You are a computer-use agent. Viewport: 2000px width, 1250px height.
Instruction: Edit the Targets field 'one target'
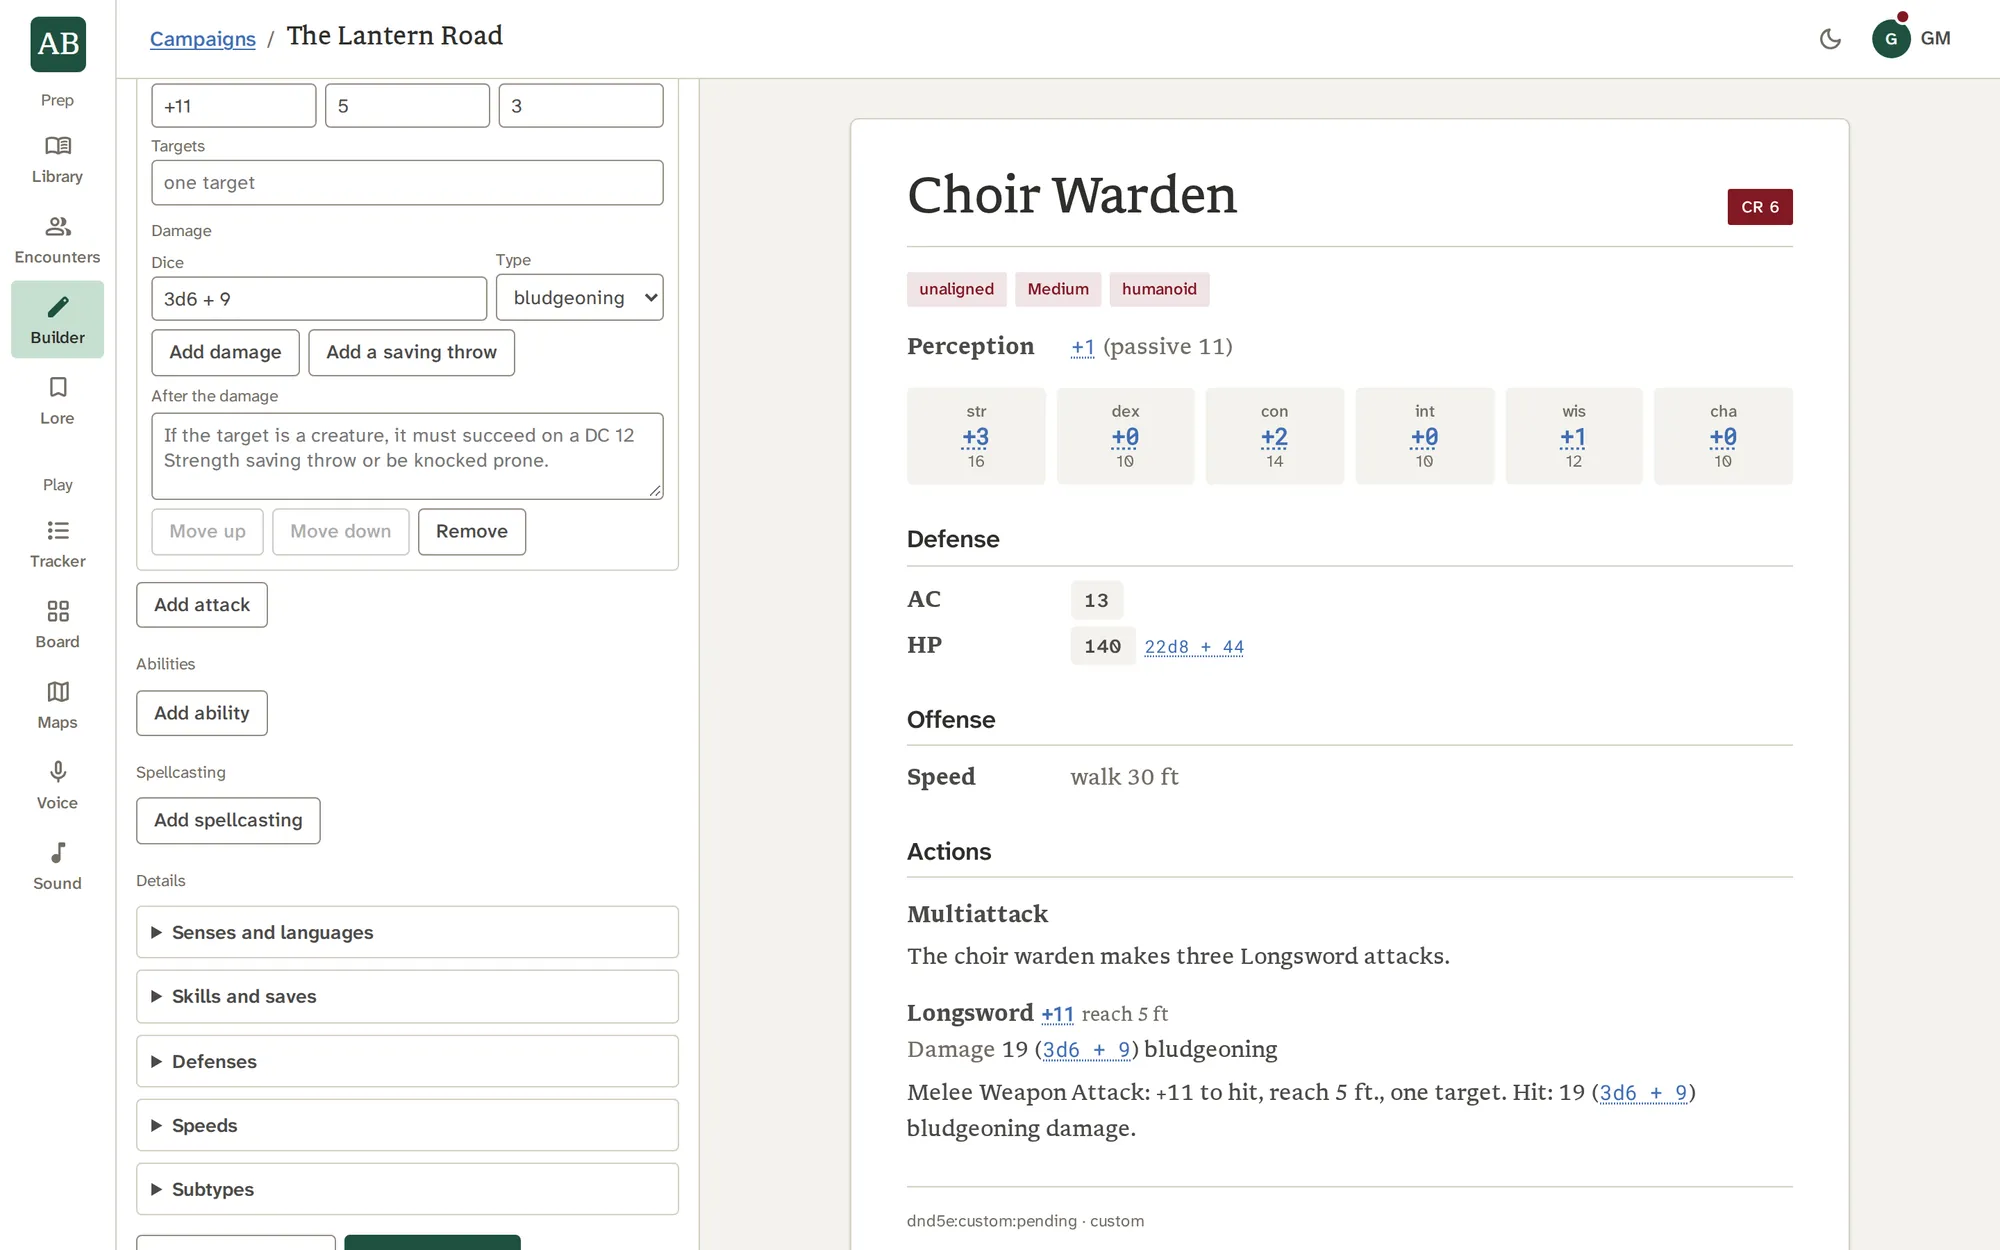click(x=407, y=183)
